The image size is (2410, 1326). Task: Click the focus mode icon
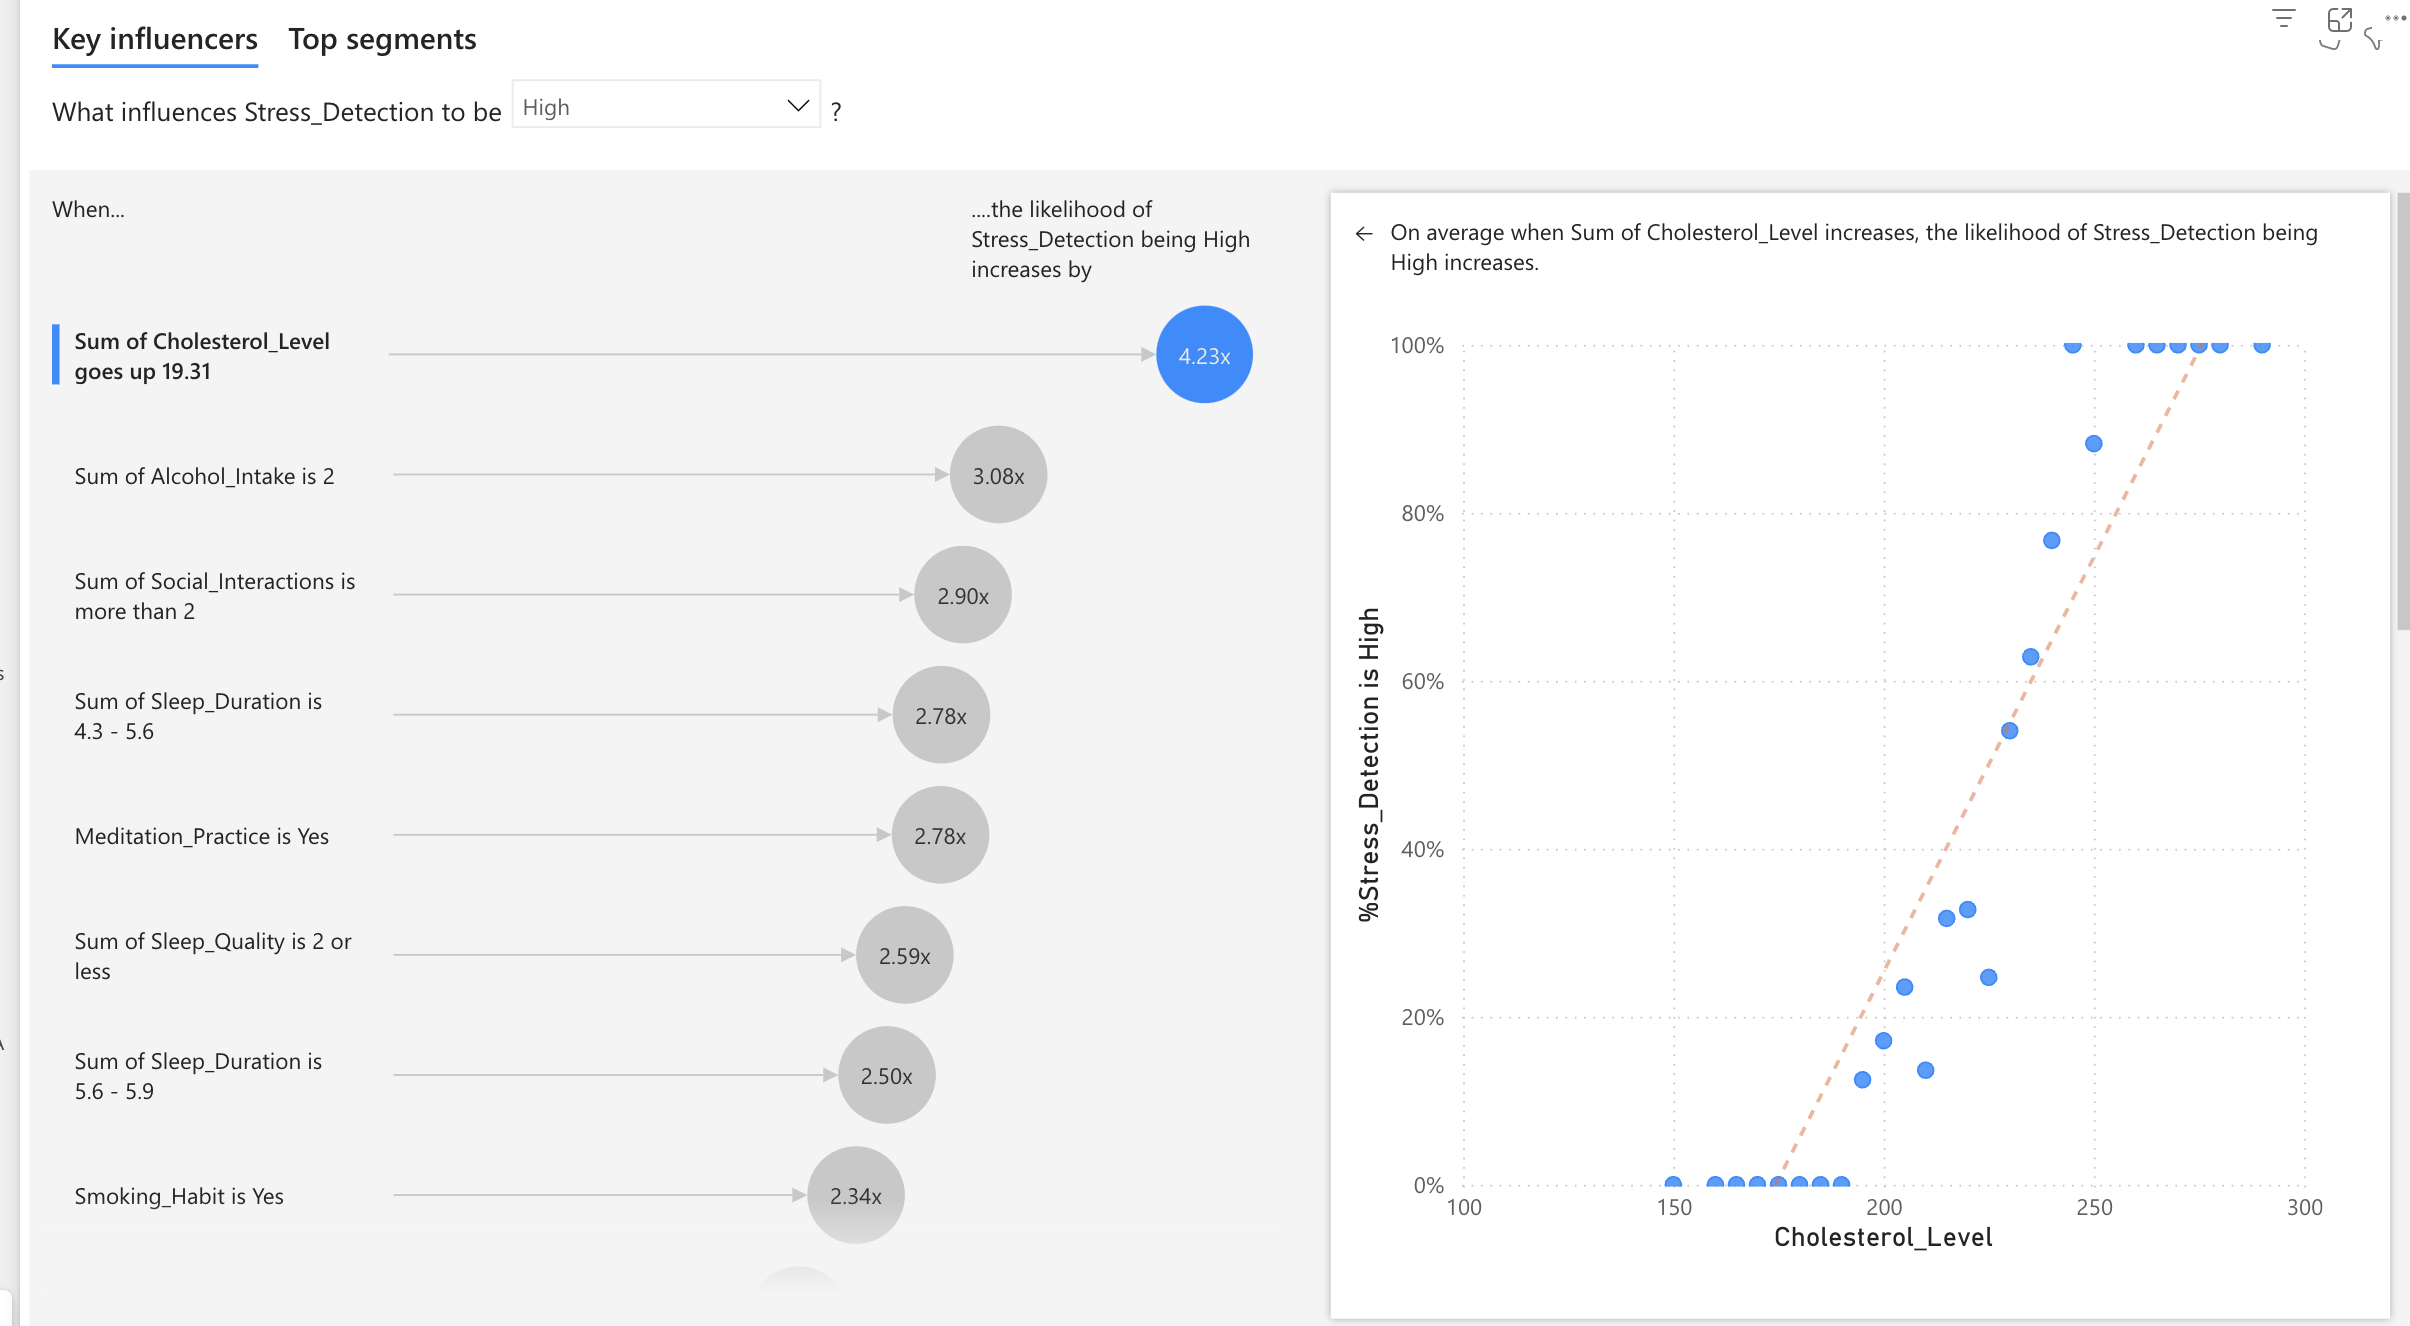[x=2339, y=20]
